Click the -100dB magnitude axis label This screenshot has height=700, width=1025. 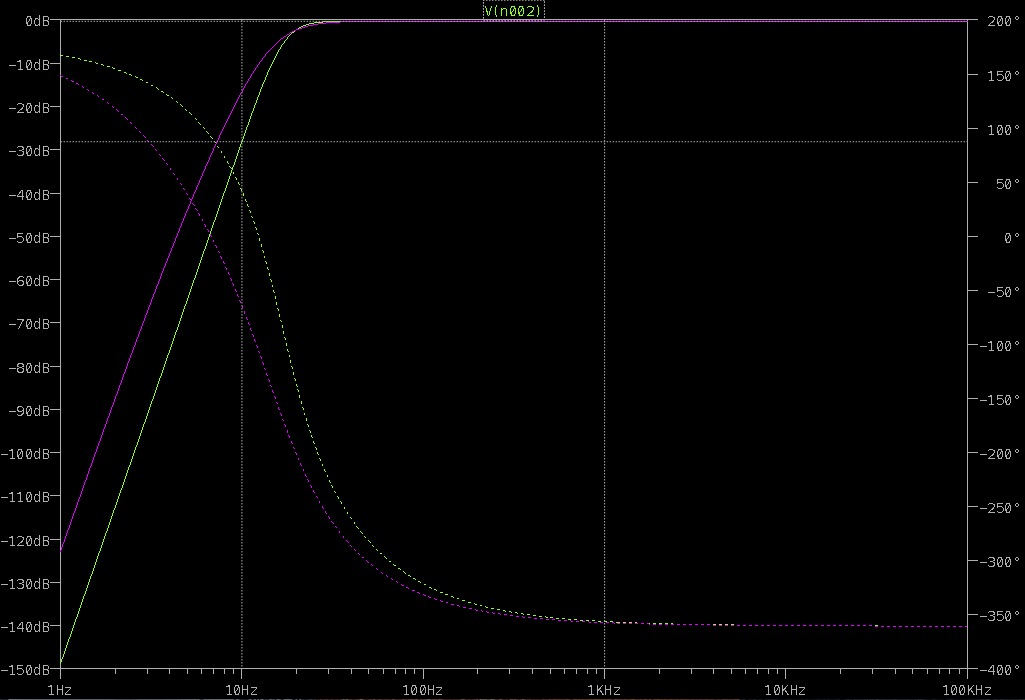pyautogui.click(x=25, y=454)
